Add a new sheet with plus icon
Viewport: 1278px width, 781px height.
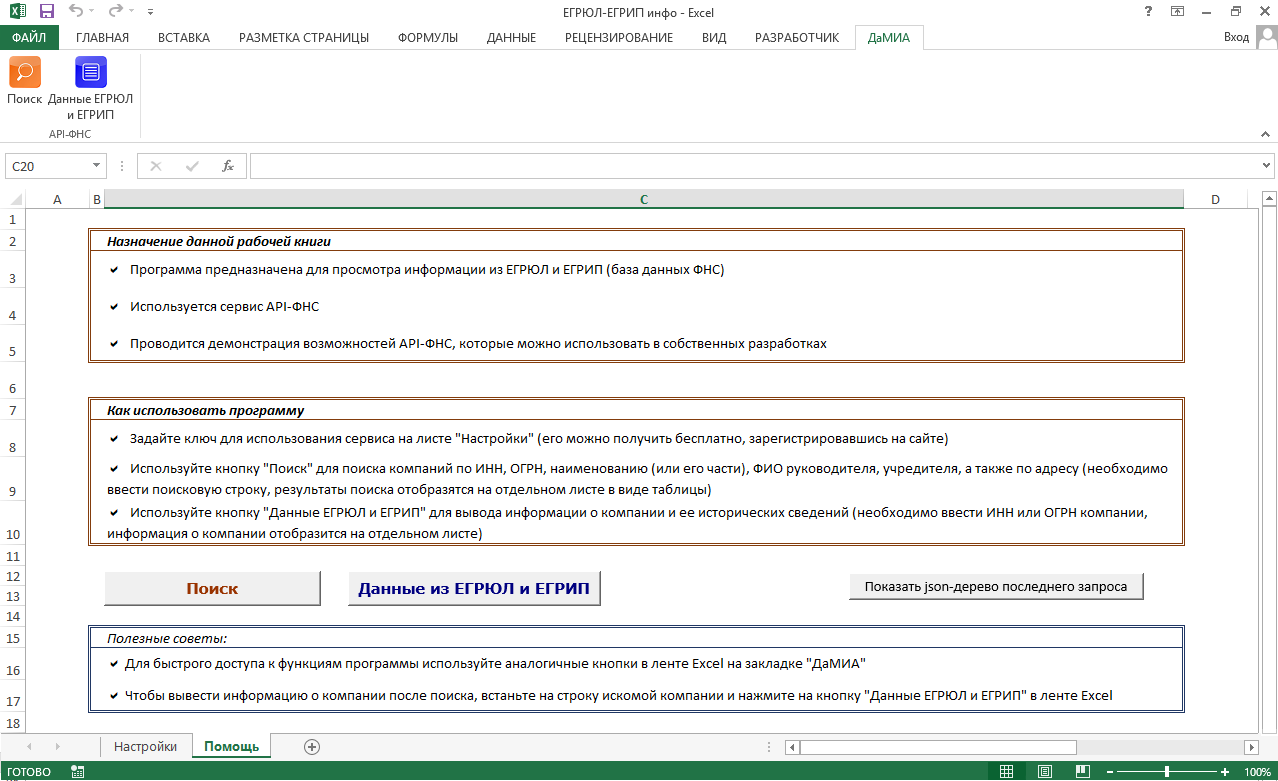[312, 746]
